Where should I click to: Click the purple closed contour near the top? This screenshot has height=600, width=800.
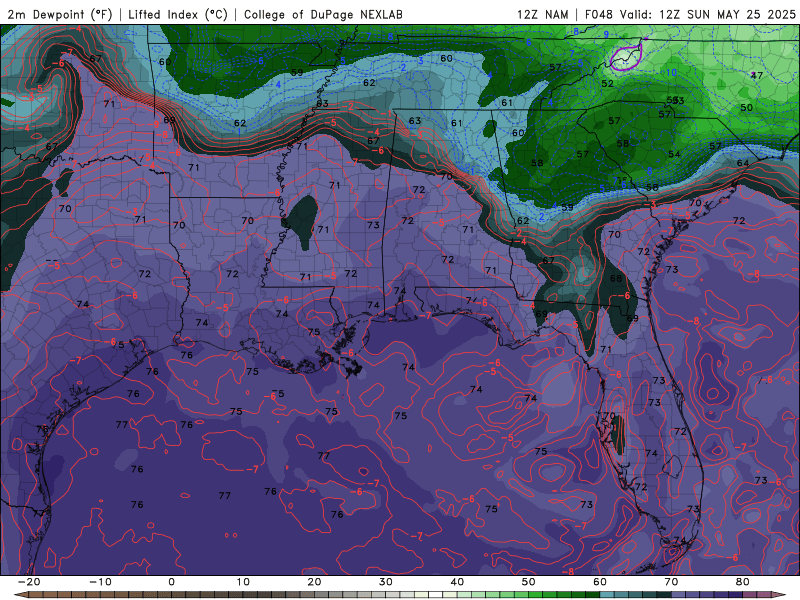[x=626, y=57]
